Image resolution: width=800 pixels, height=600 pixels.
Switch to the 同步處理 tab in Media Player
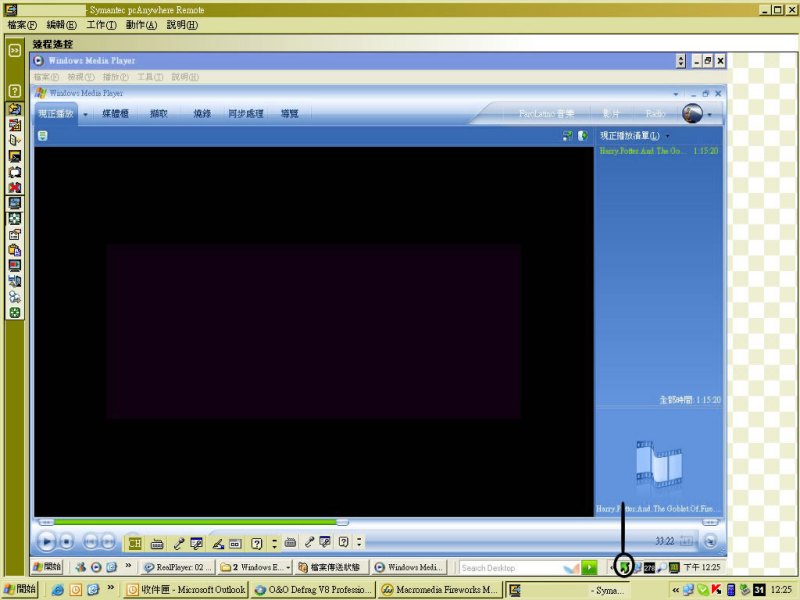click(245, 114)
